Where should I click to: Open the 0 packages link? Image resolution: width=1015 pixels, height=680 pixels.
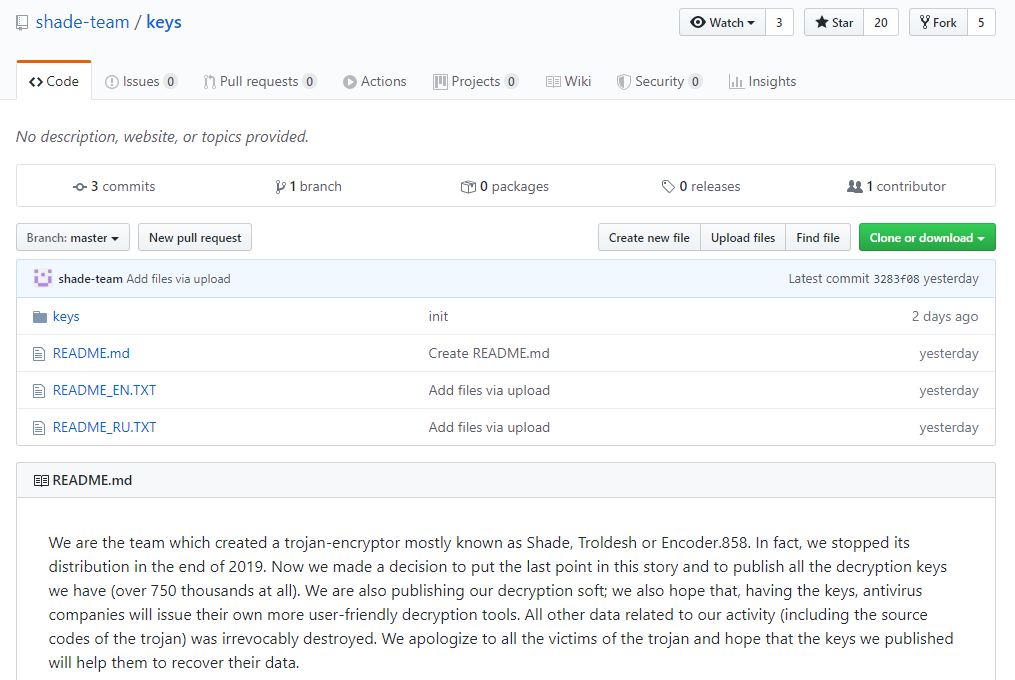(x=504, y=187)
